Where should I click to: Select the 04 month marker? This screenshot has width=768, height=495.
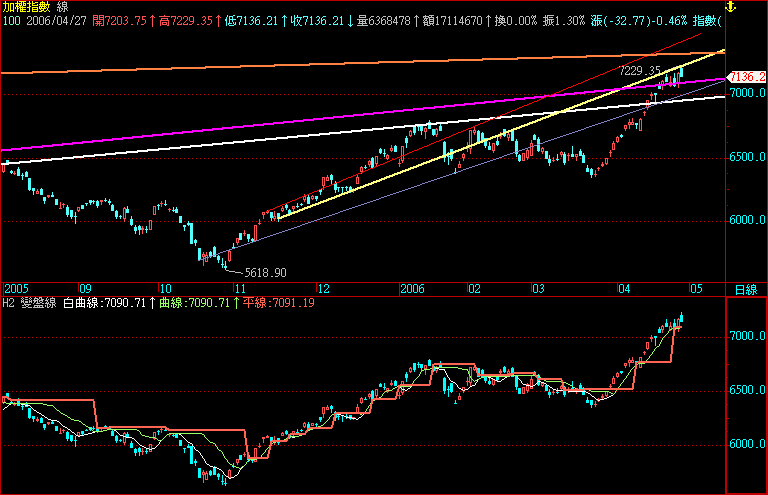(624, 289)
